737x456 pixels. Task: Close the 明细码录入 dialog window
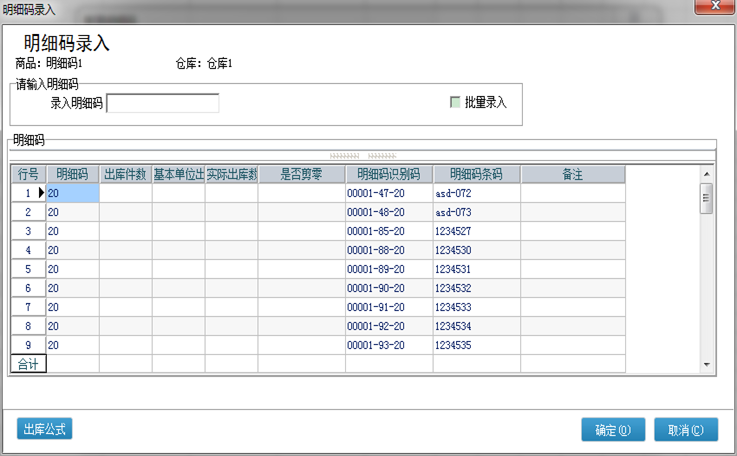click(712, 9)
